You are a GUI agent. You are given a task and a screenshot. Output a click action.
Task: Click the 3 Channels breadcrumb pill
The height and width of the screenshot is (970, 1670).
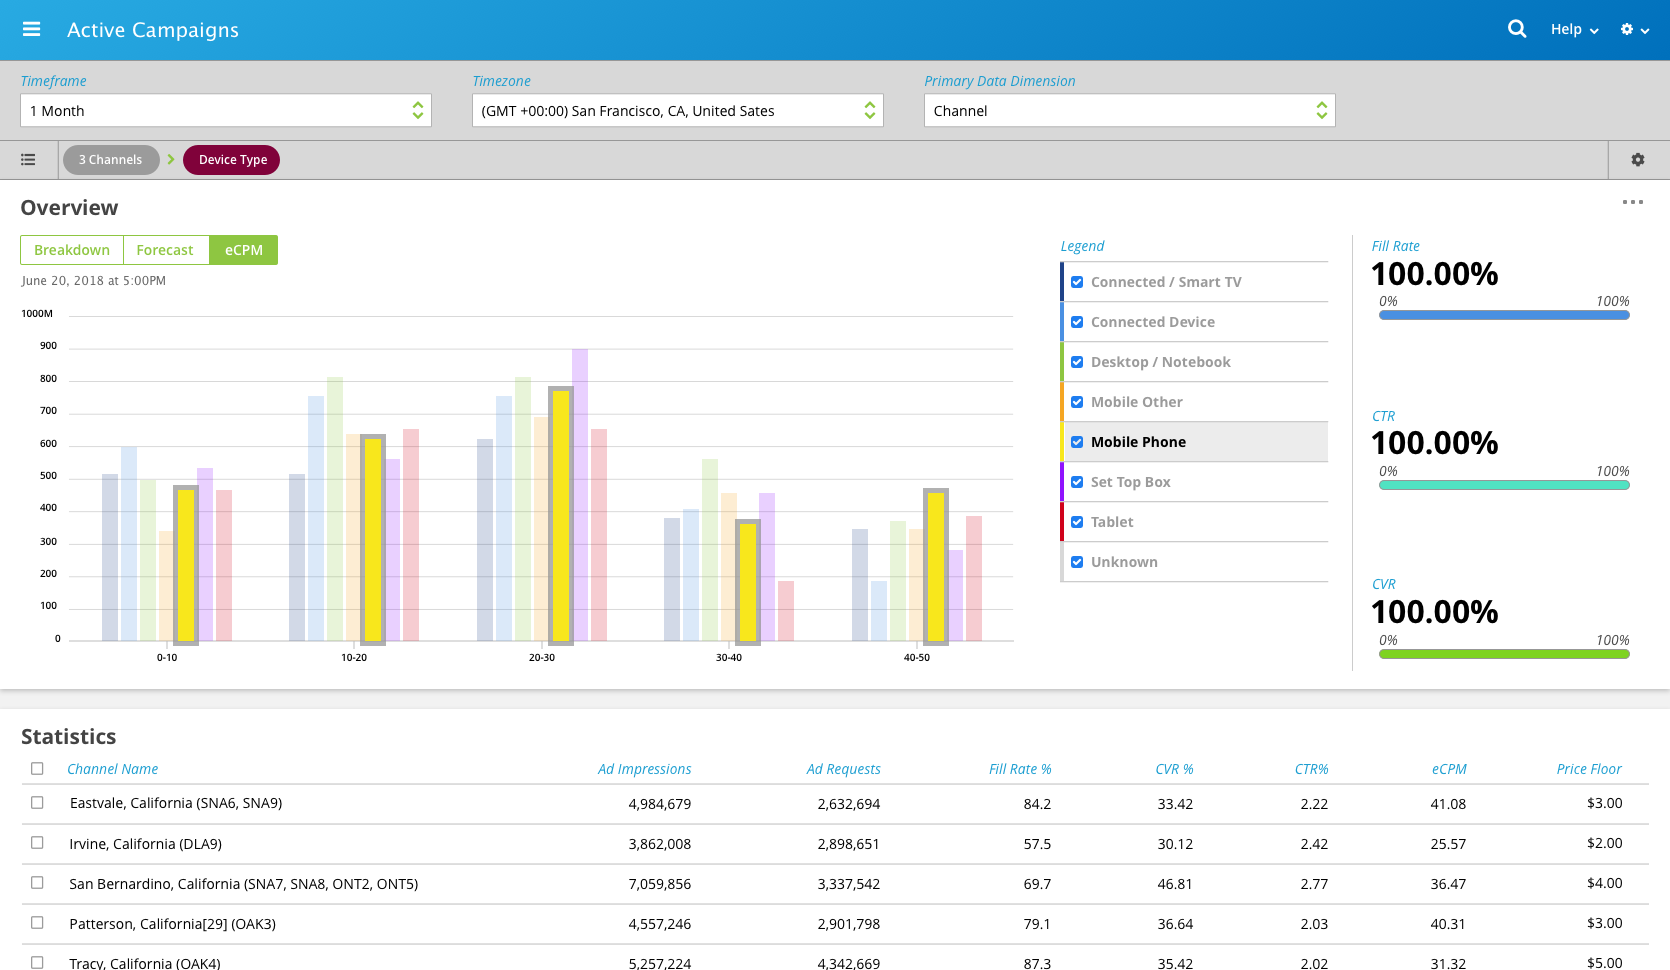(x=110, y=160)
